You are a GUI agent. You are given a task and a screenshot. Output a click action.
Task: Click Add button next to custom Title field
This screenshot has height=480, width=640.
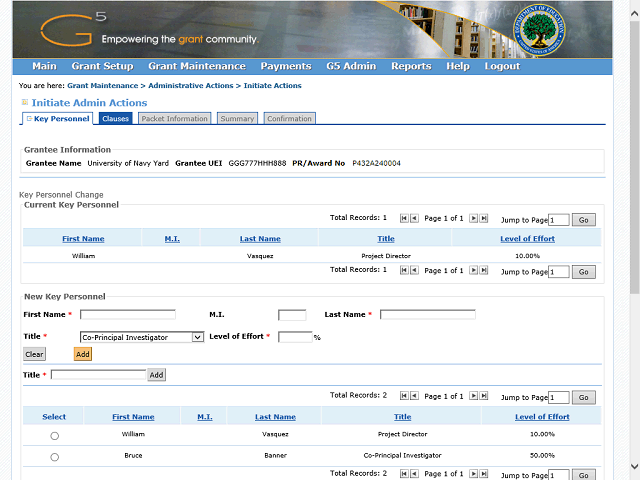click(156, 375)
